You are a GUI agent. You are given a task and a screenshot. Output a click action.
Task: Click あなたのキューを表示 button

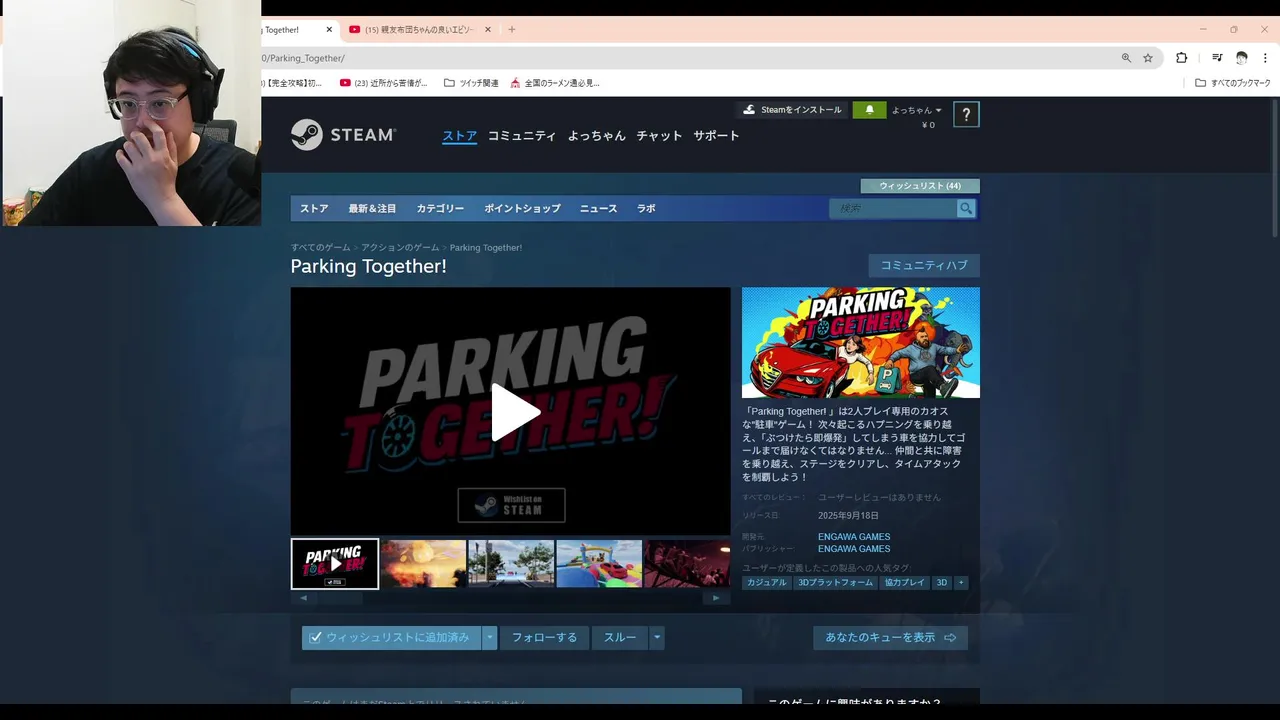pos(890,638)
